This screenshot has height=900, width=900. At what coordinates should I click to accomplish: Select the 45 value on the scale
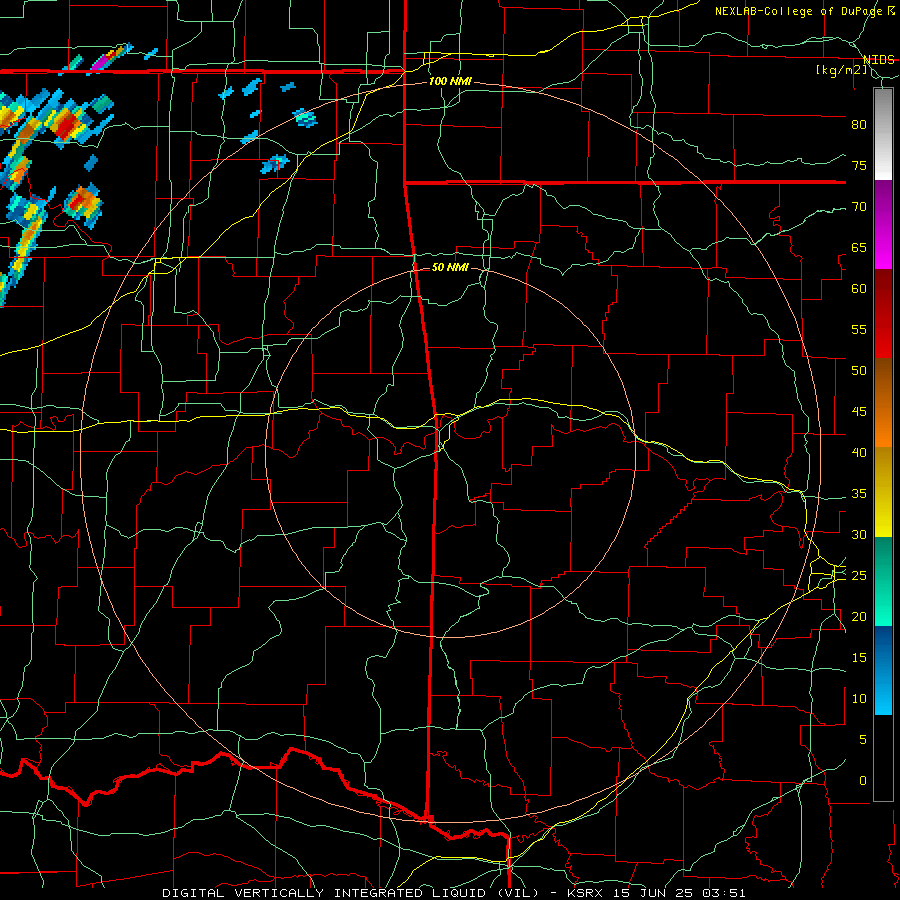coord(859,412)
